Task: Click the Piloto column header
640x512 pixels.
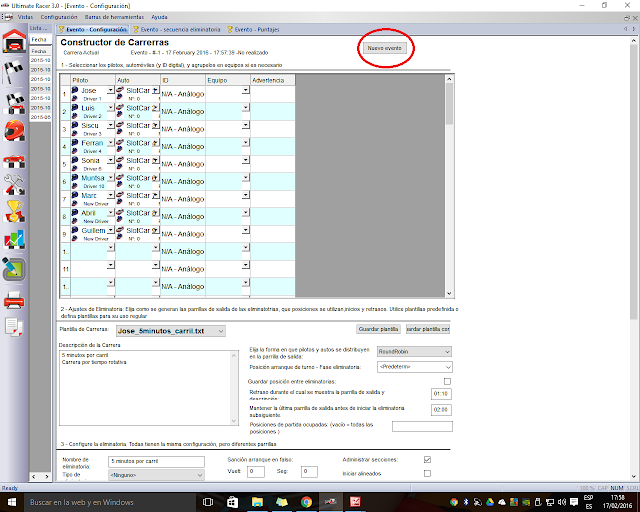Action: tap(93, 80)
